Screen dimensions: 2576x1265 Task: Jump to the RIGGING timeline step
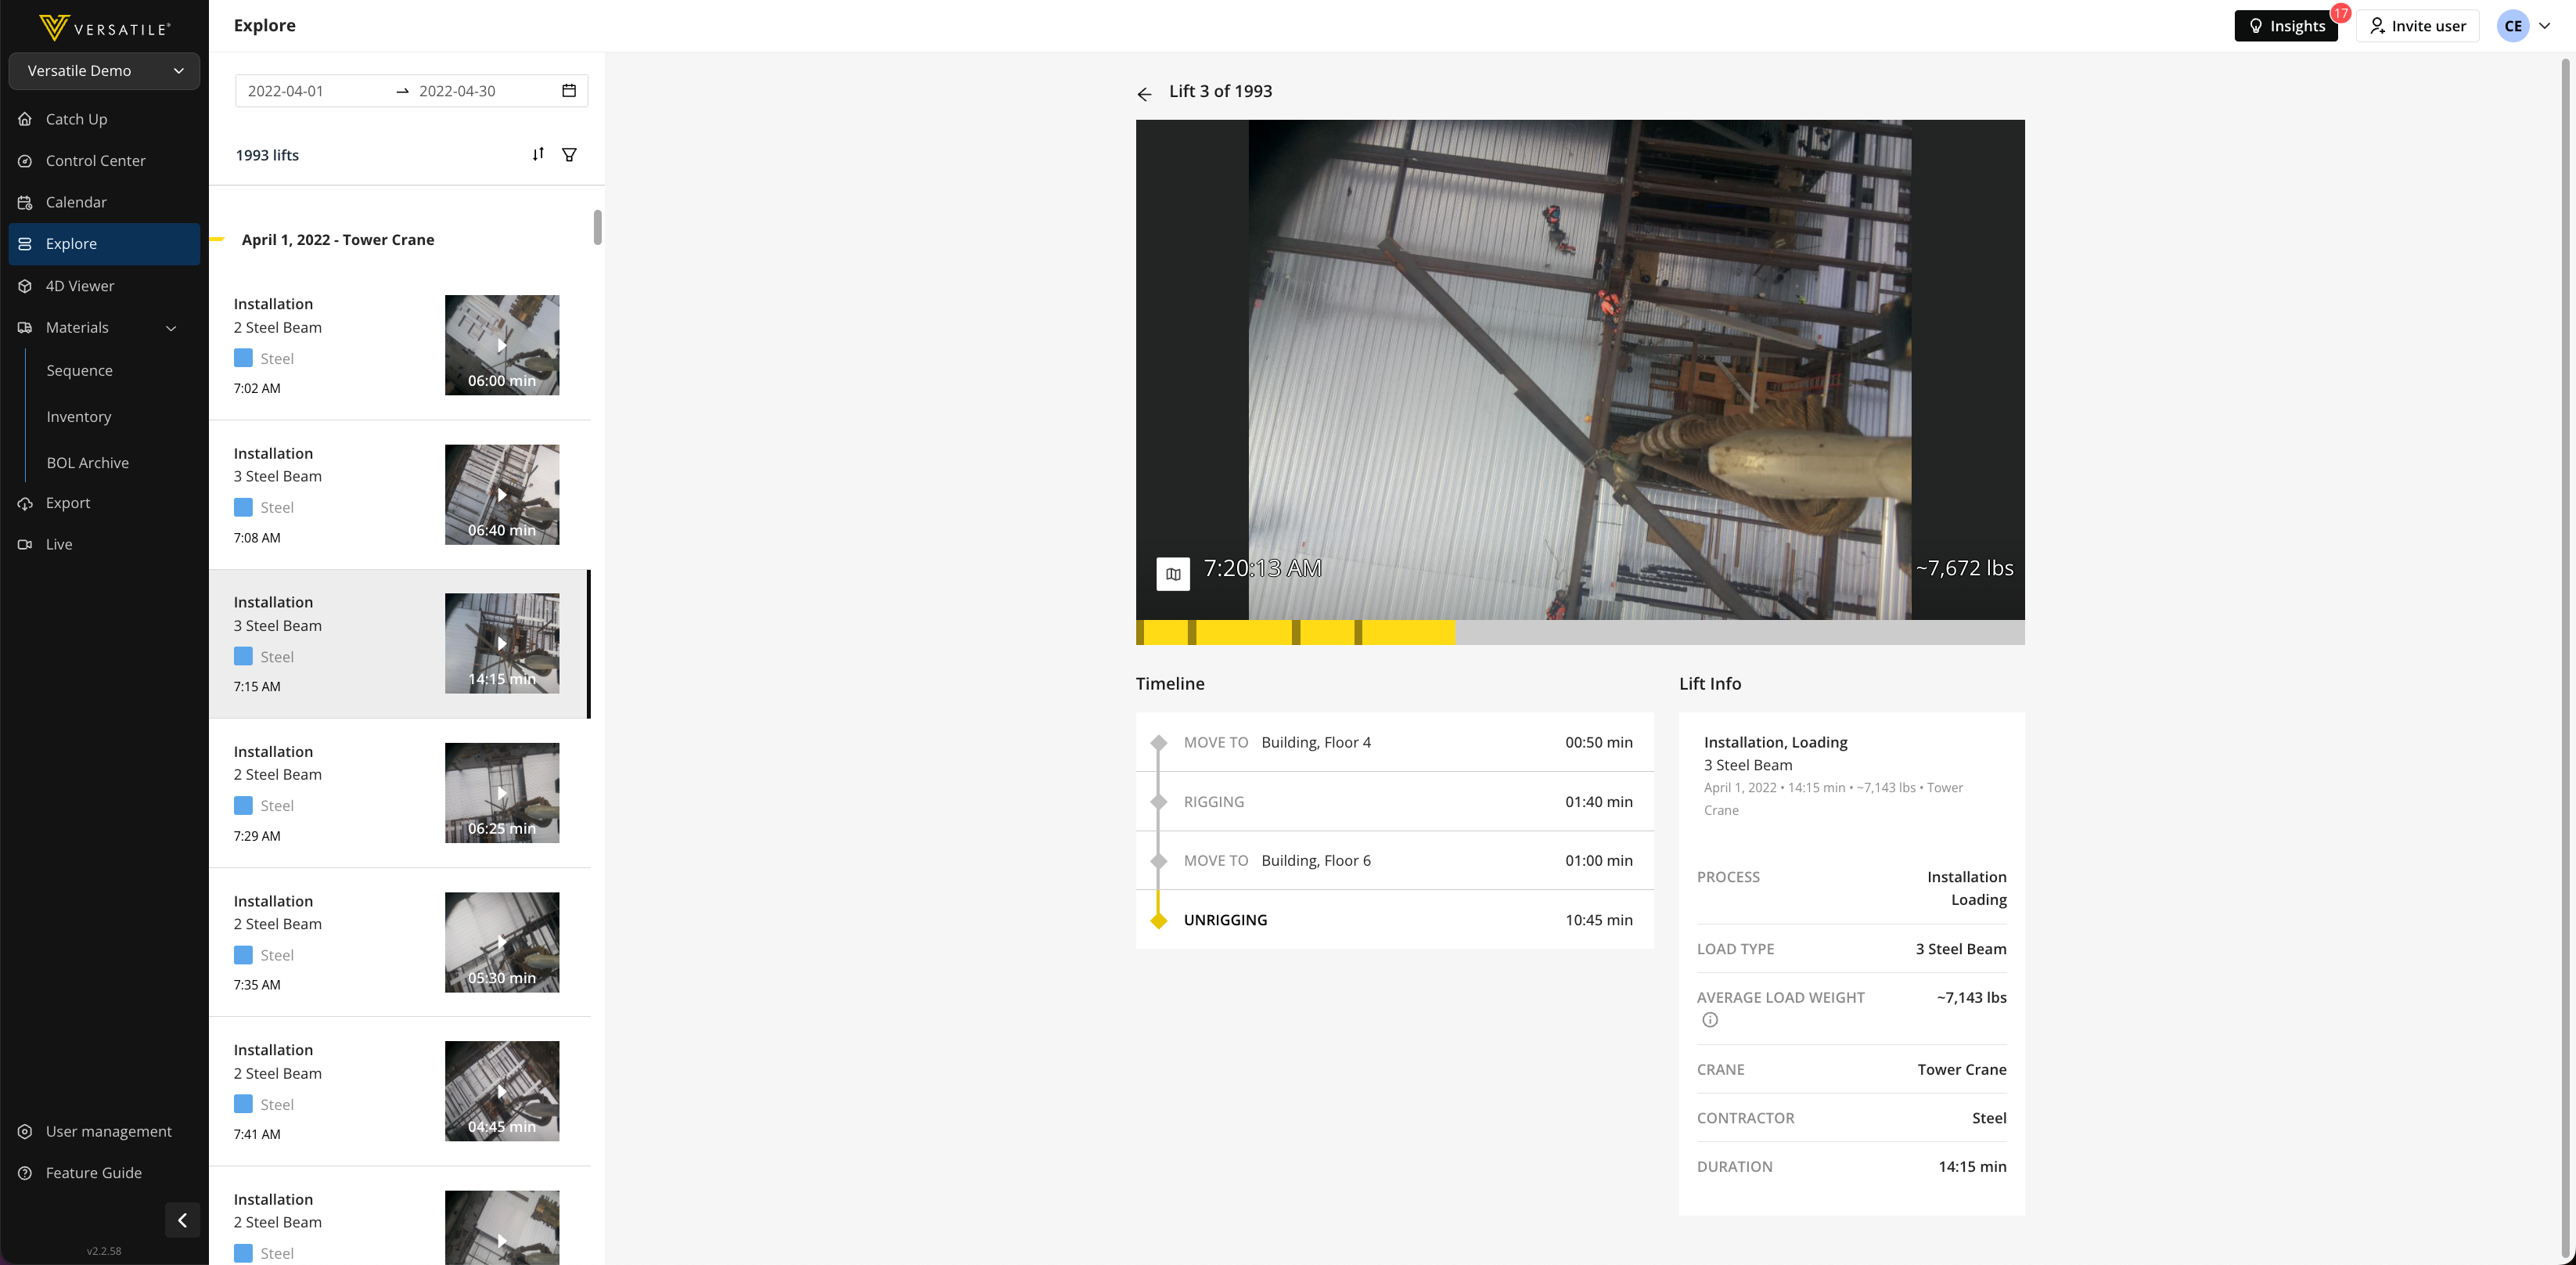pyautogui.click(x=1394, y=801)
